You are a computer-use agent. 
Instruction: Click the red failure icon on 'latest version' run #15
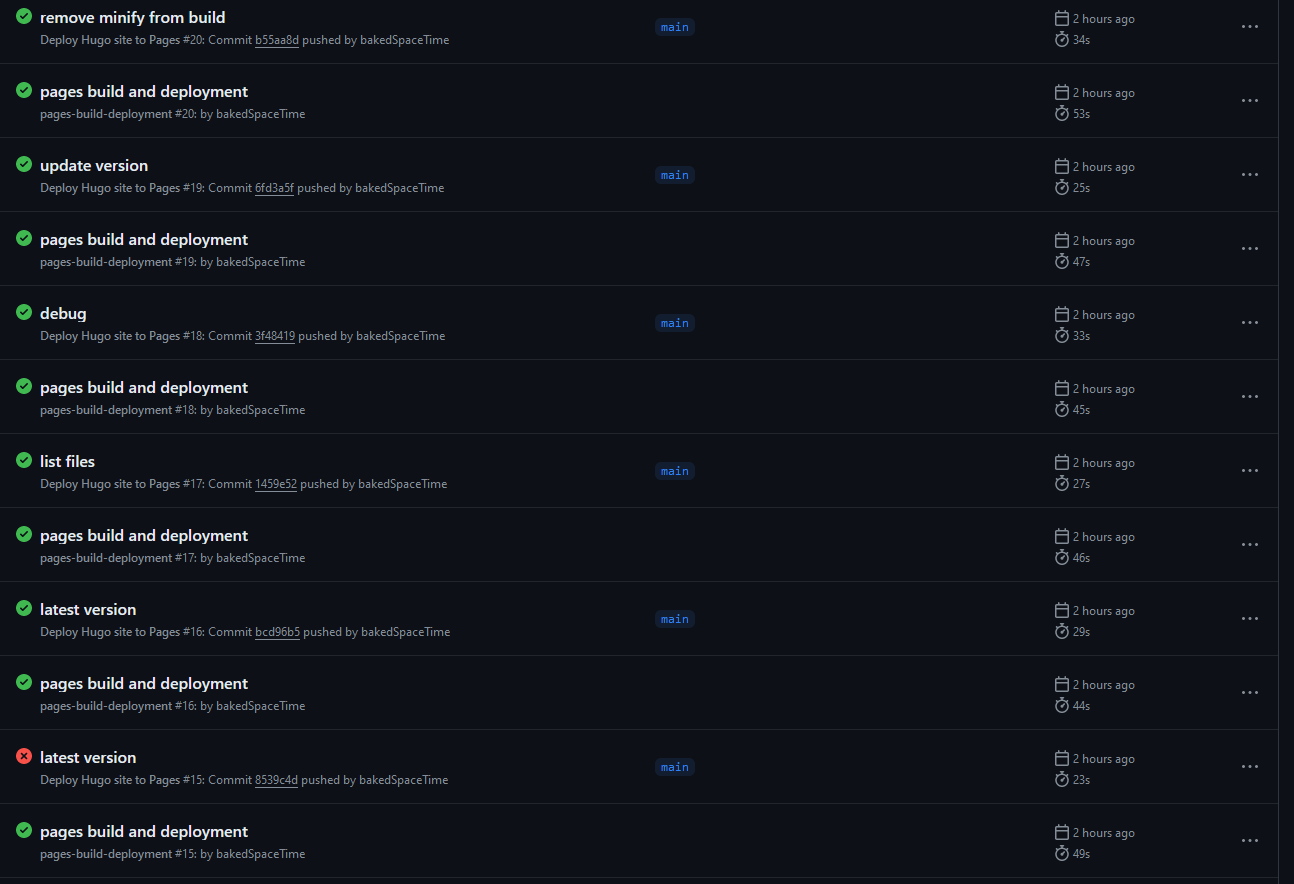coord(23,756)
